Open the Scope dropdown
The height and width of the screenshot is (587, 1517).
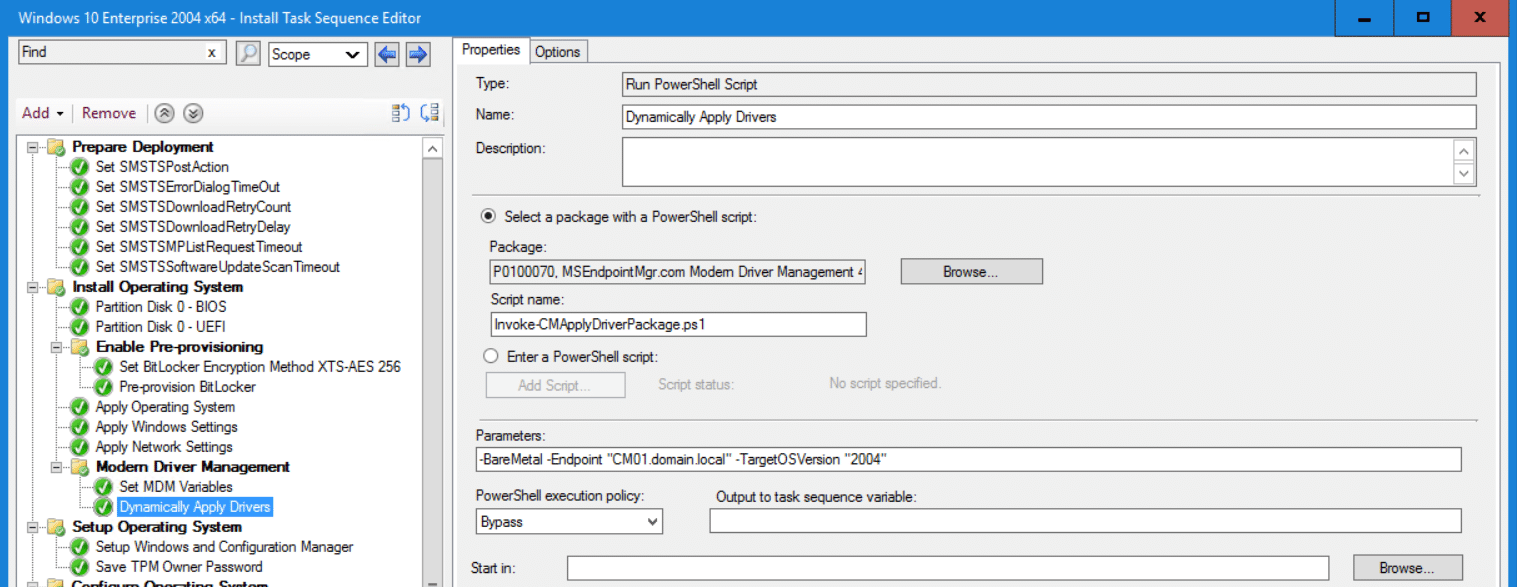pos(317,54)
